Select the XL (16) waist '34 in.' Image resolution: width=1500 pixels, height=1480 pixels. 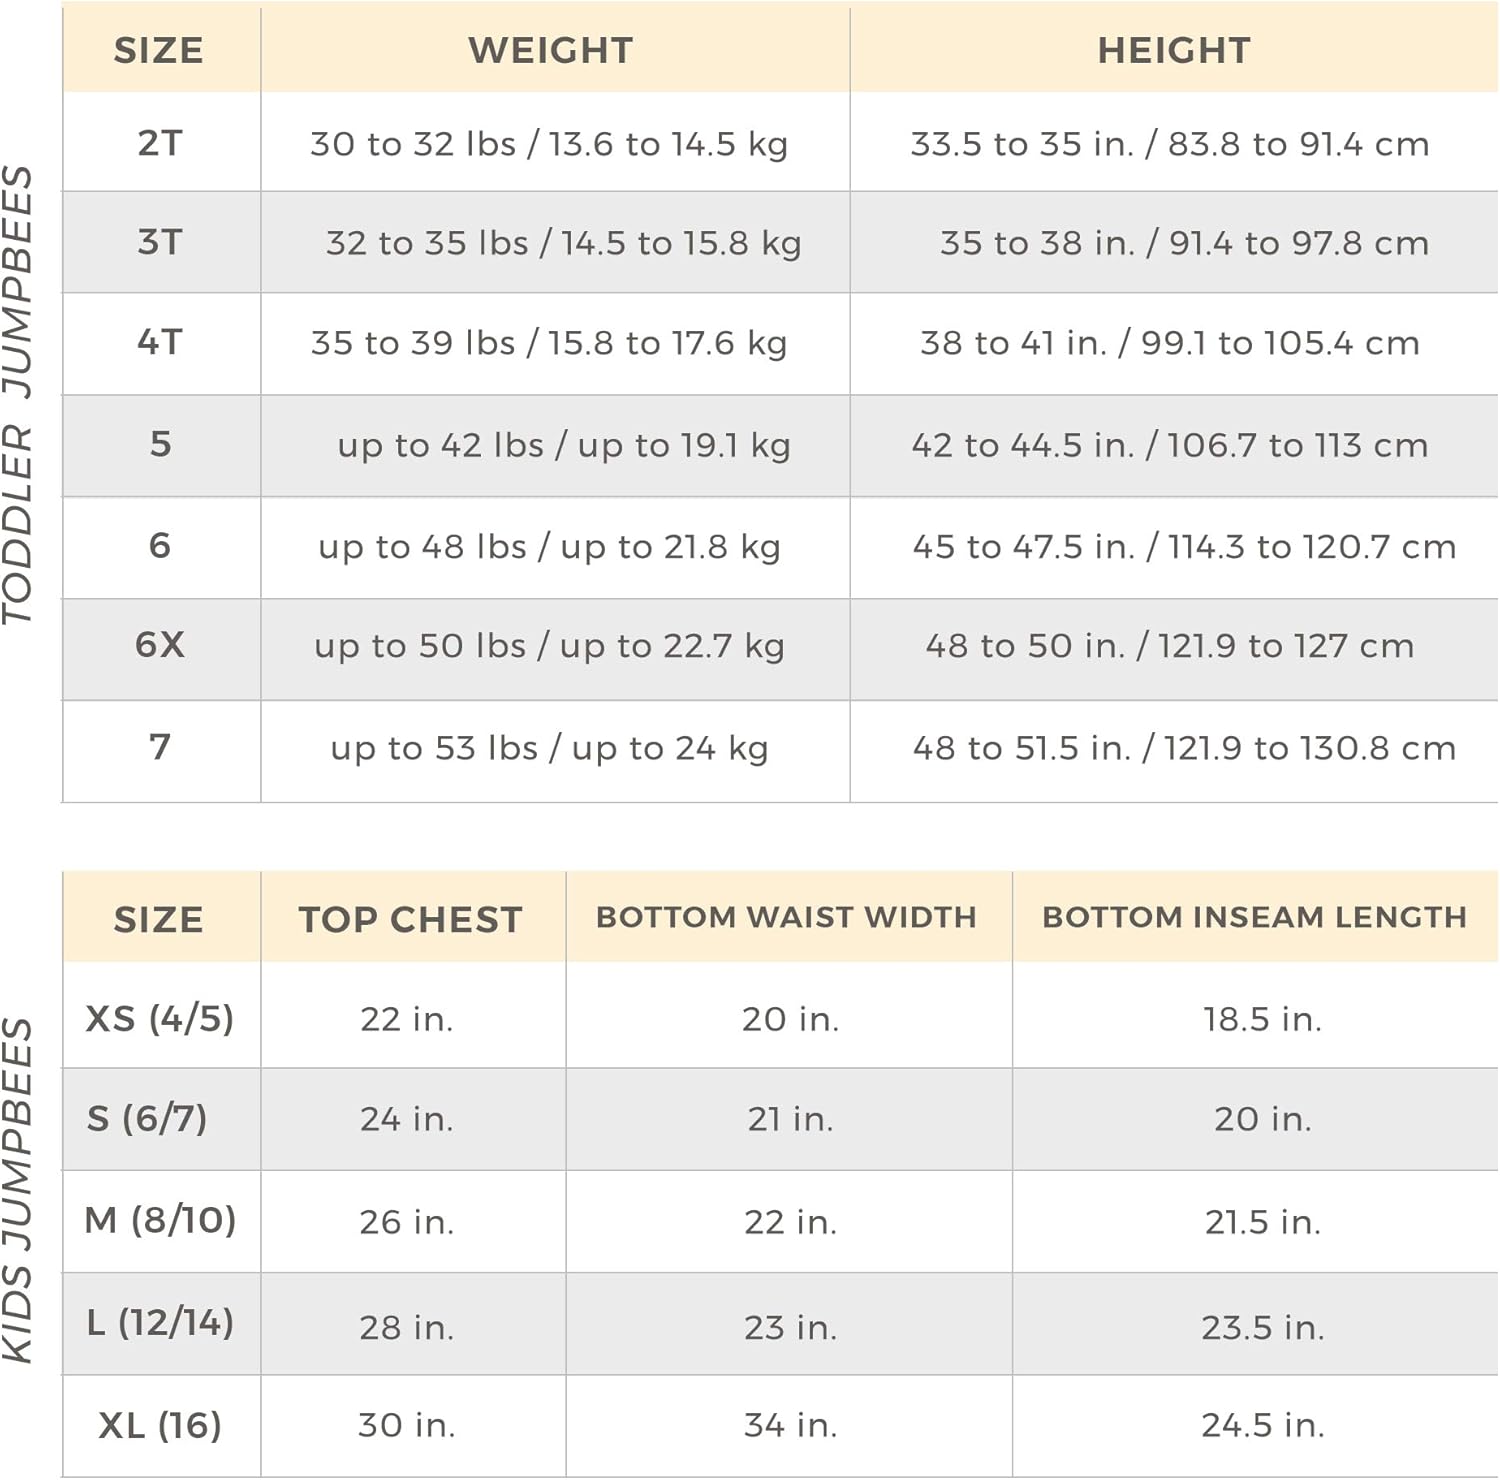(790, 1425)
